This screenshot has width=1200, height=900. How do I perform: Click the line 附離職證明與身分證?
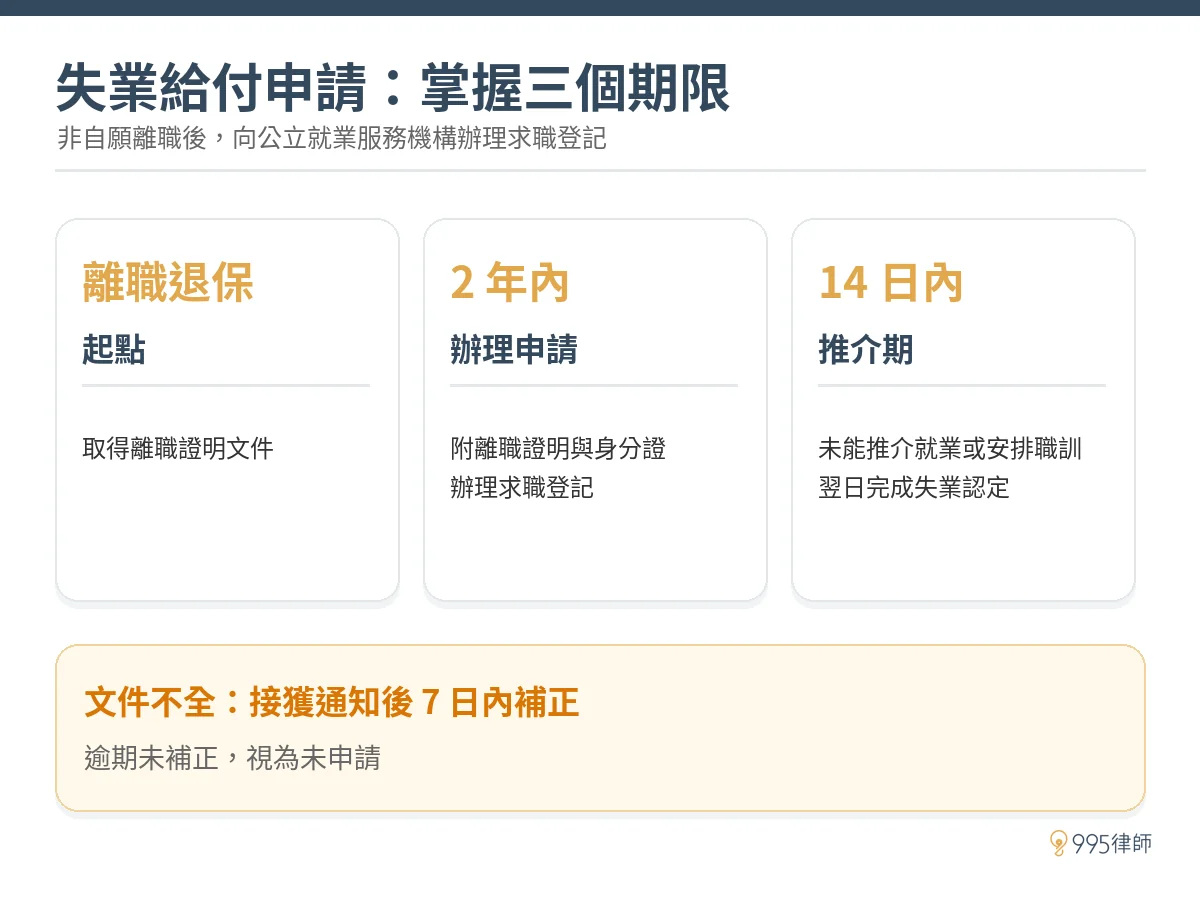coord(558,448)
